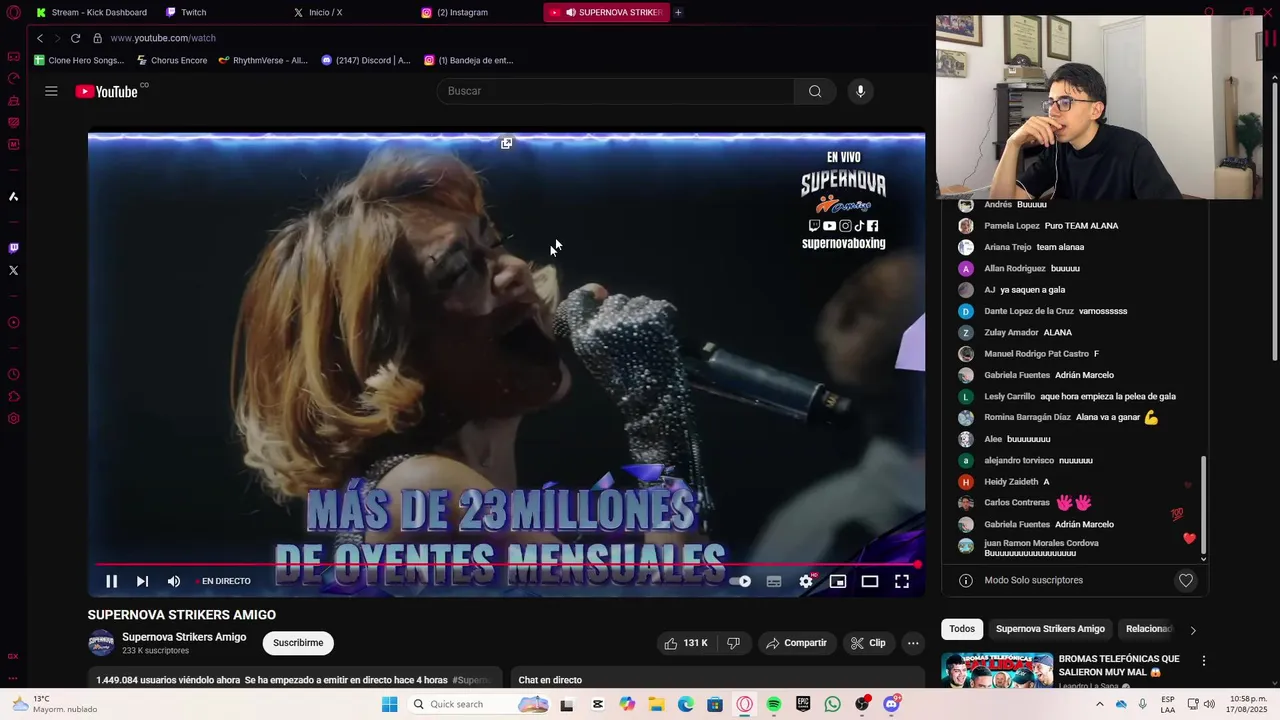Open RhythmVerse bookmark
The width and height of the screenshot is (1280, 720).
[263, 60]
